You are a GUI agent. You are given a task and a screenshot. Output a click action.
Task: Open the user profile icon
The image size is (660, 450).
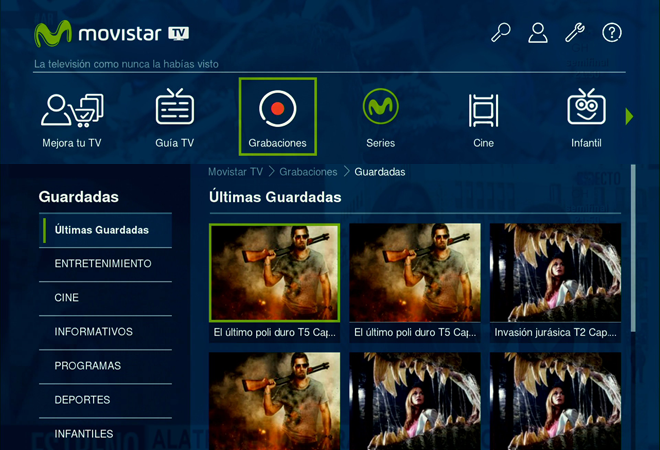538,33
